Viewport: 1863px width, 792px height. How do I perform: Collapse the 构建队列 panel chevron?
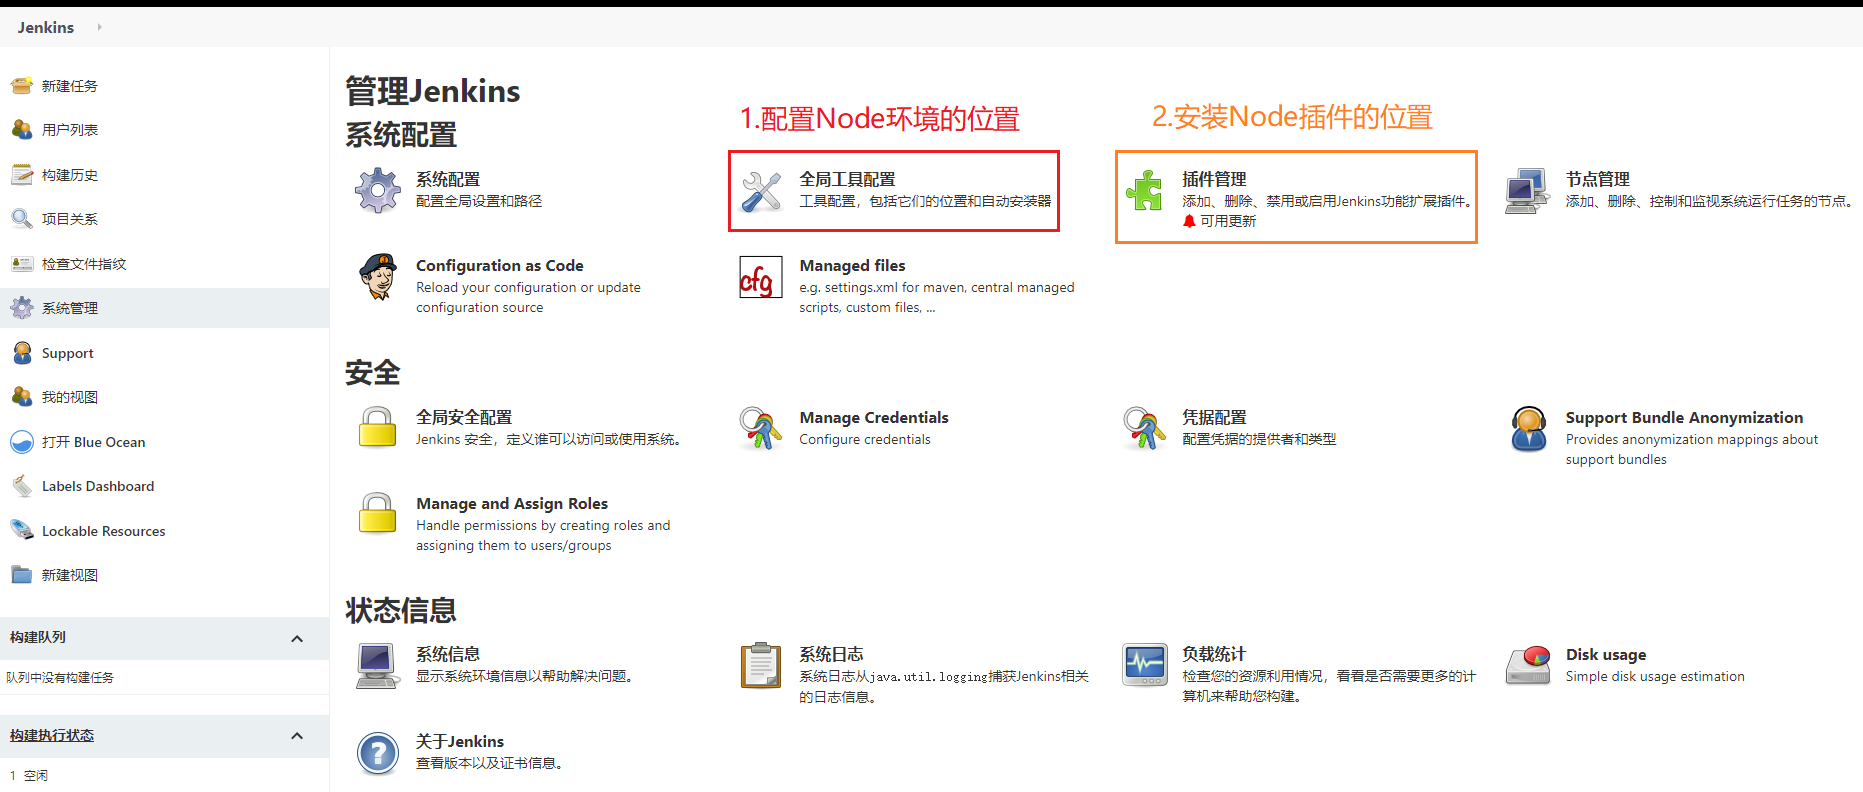(x=297, y=638)
